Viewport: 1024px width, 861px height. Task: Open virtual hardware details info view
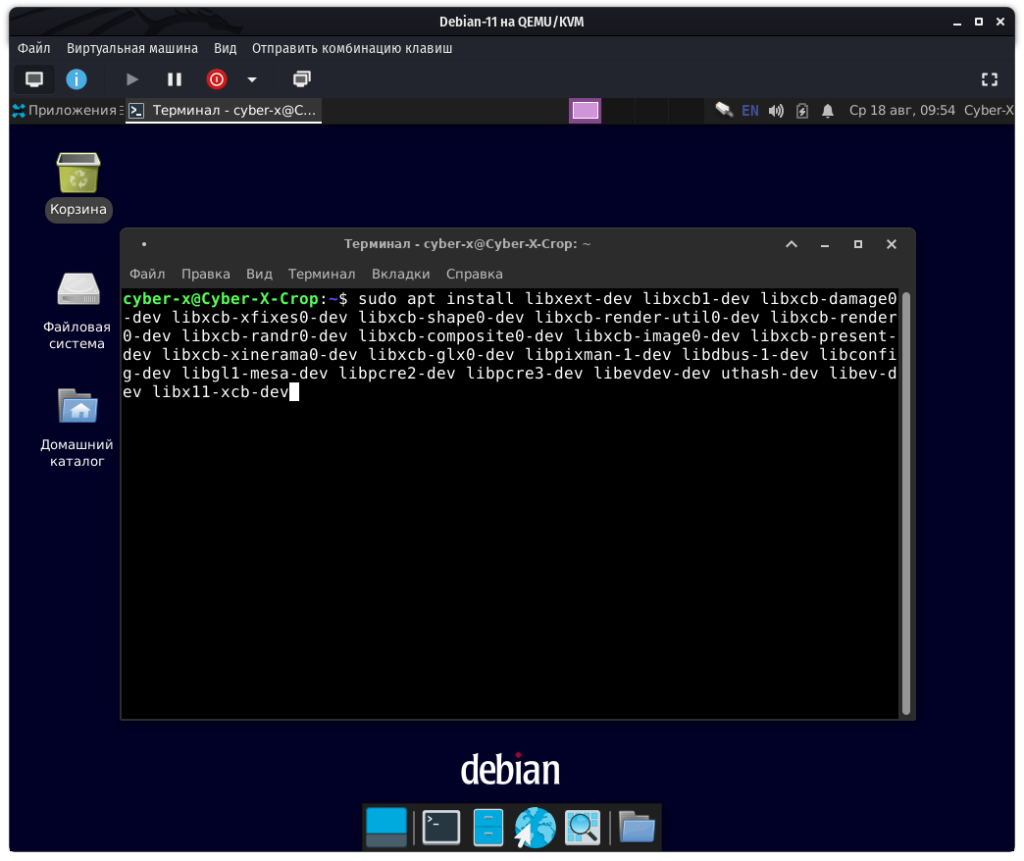(76, 79)
